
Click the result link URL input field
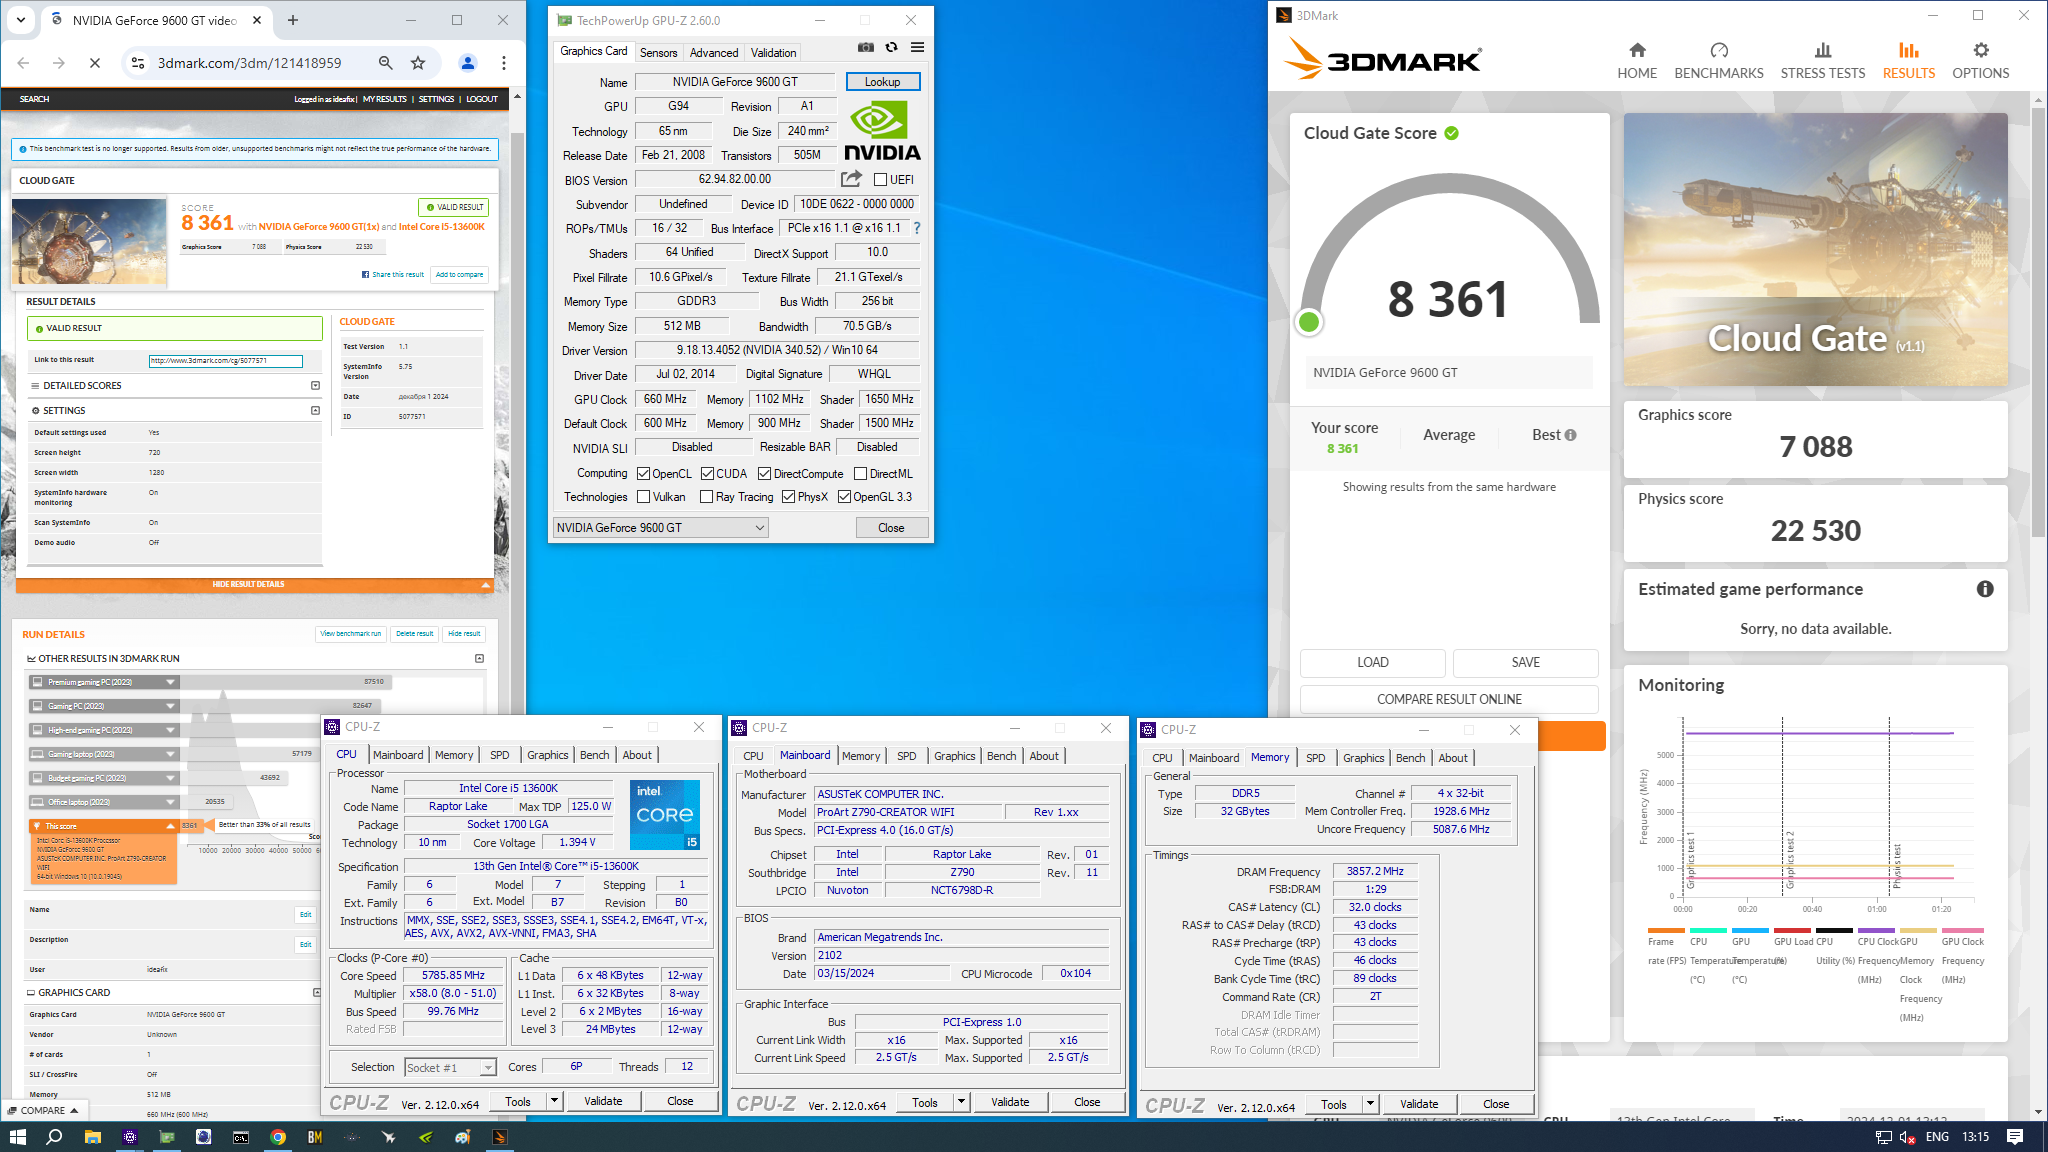[225, 361]
